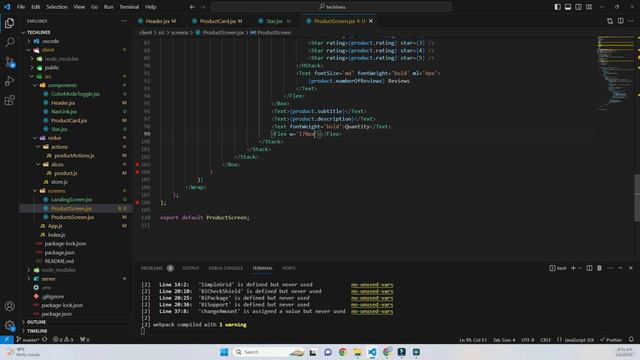Expand the TIMELINE section
640x360 pixels.
tap(76, 331)
